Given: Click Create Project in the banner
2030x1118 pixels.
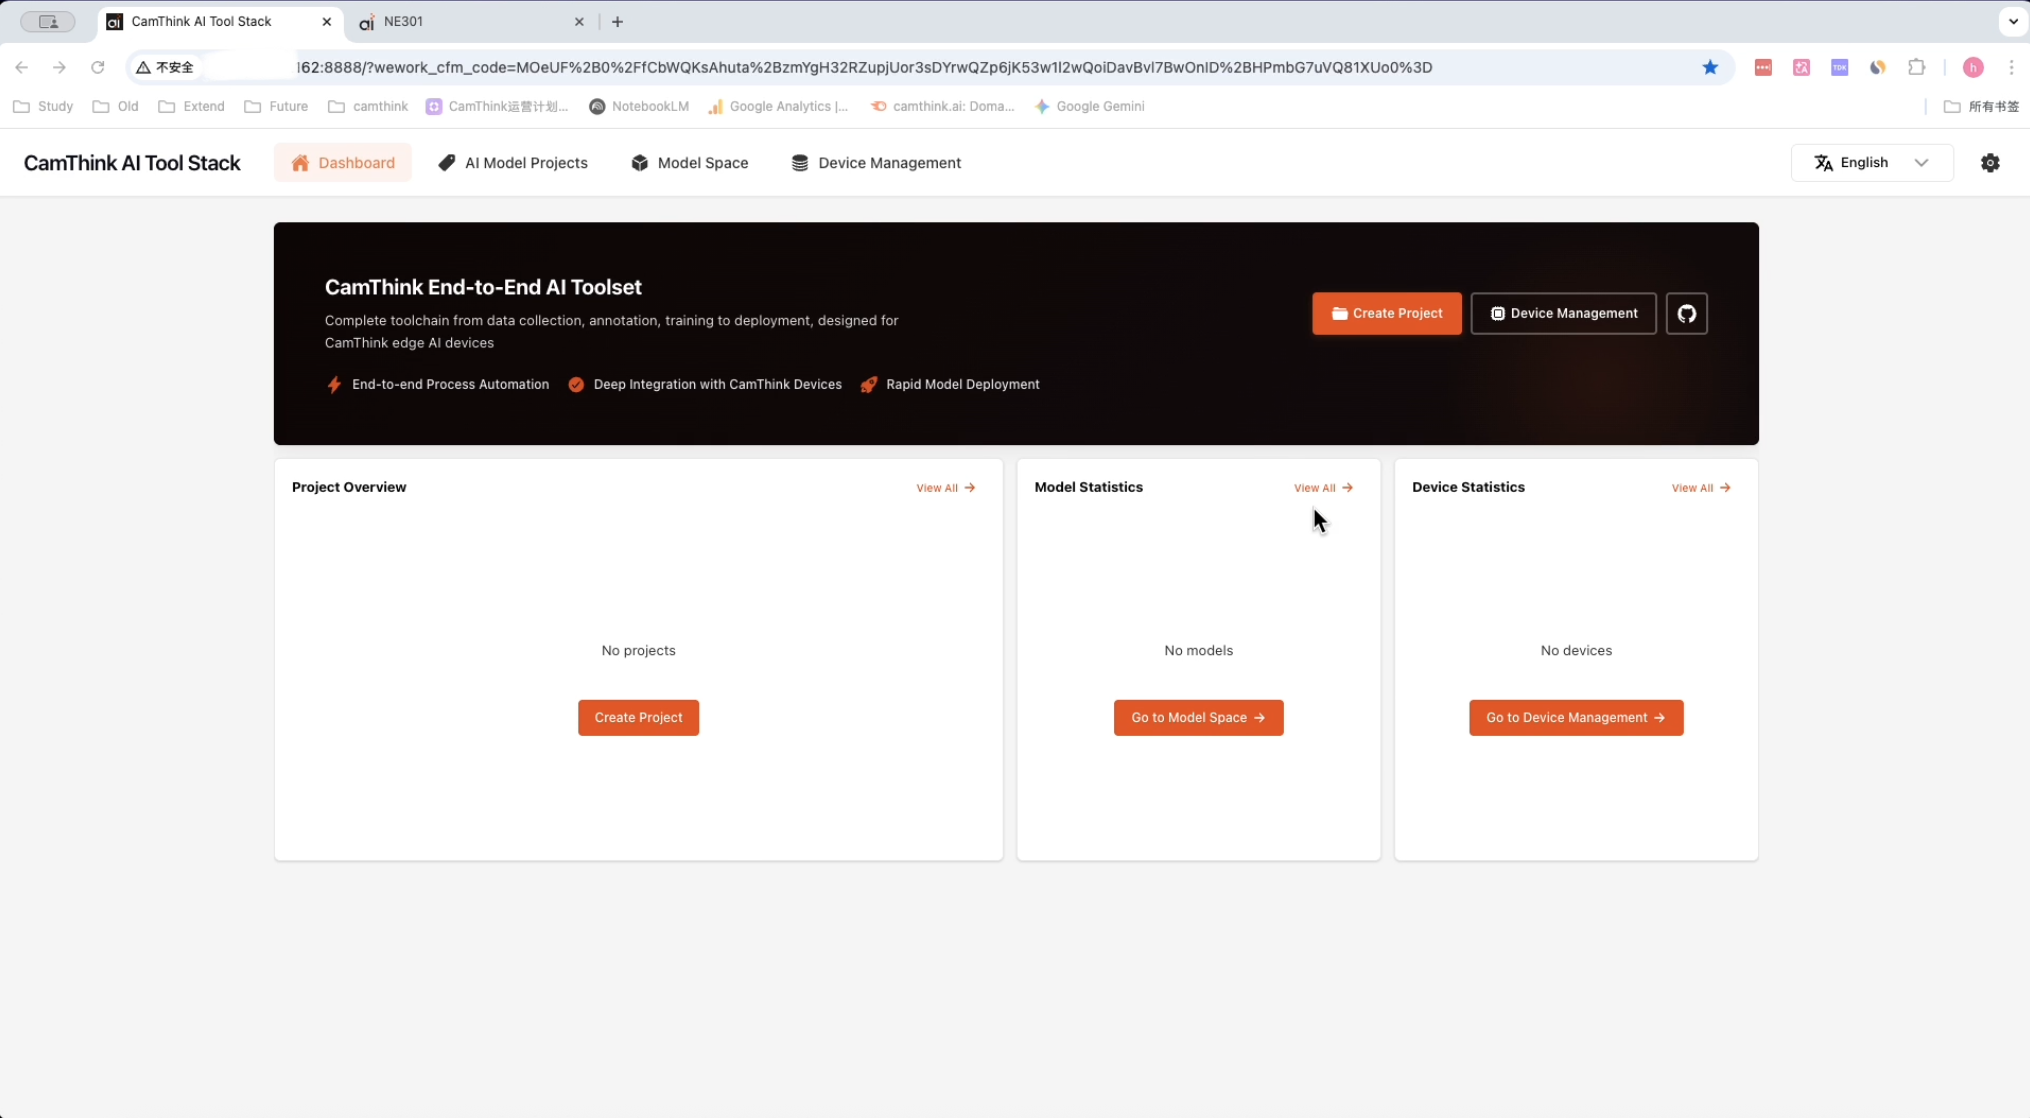Looking at the screenshot, I should (x=1386, y=314).
